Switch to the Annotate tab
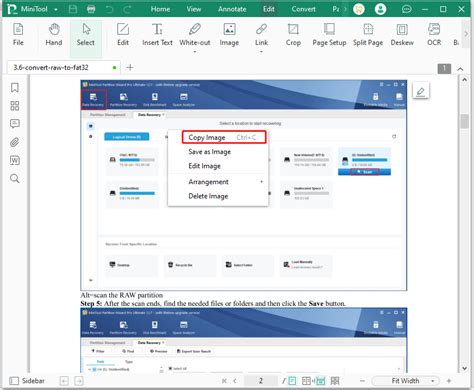 pyautogui.click(x=232, y=9)
